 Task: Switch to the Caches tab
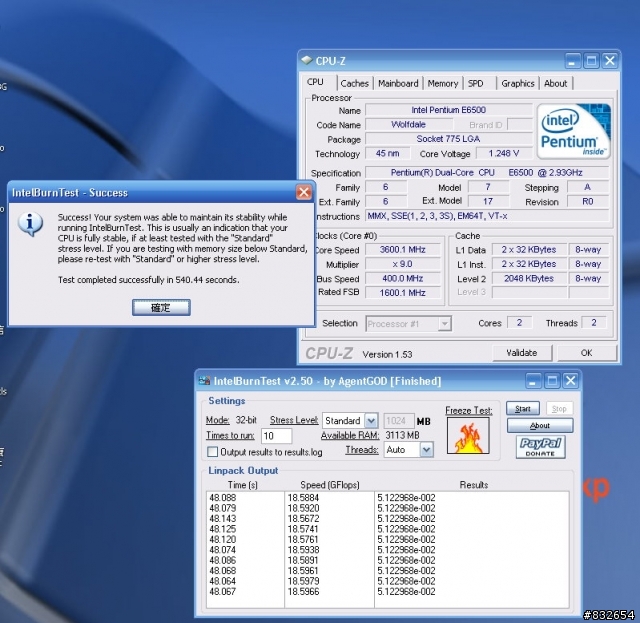(354, 84)
